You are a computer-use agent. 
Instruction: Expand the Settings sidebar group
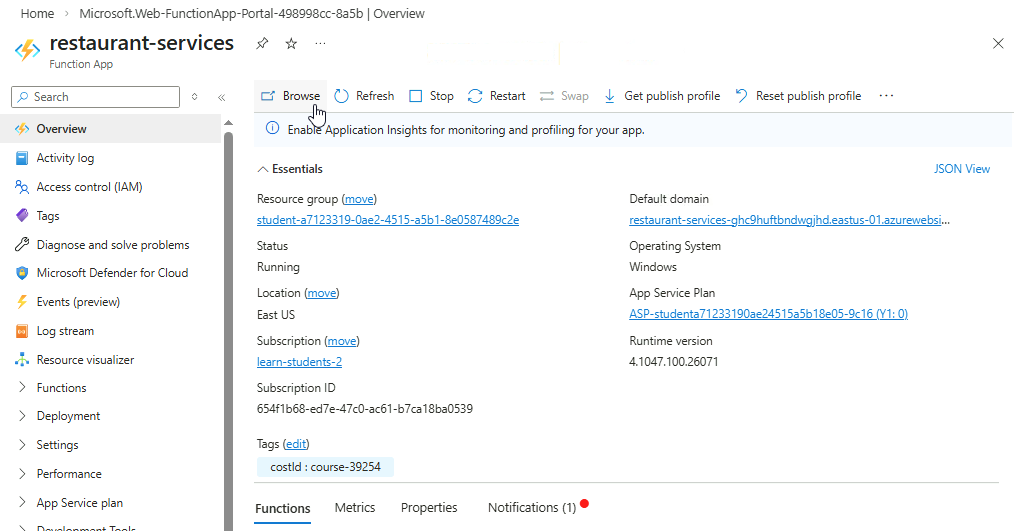pyautogui.click(x=57, y=445)
